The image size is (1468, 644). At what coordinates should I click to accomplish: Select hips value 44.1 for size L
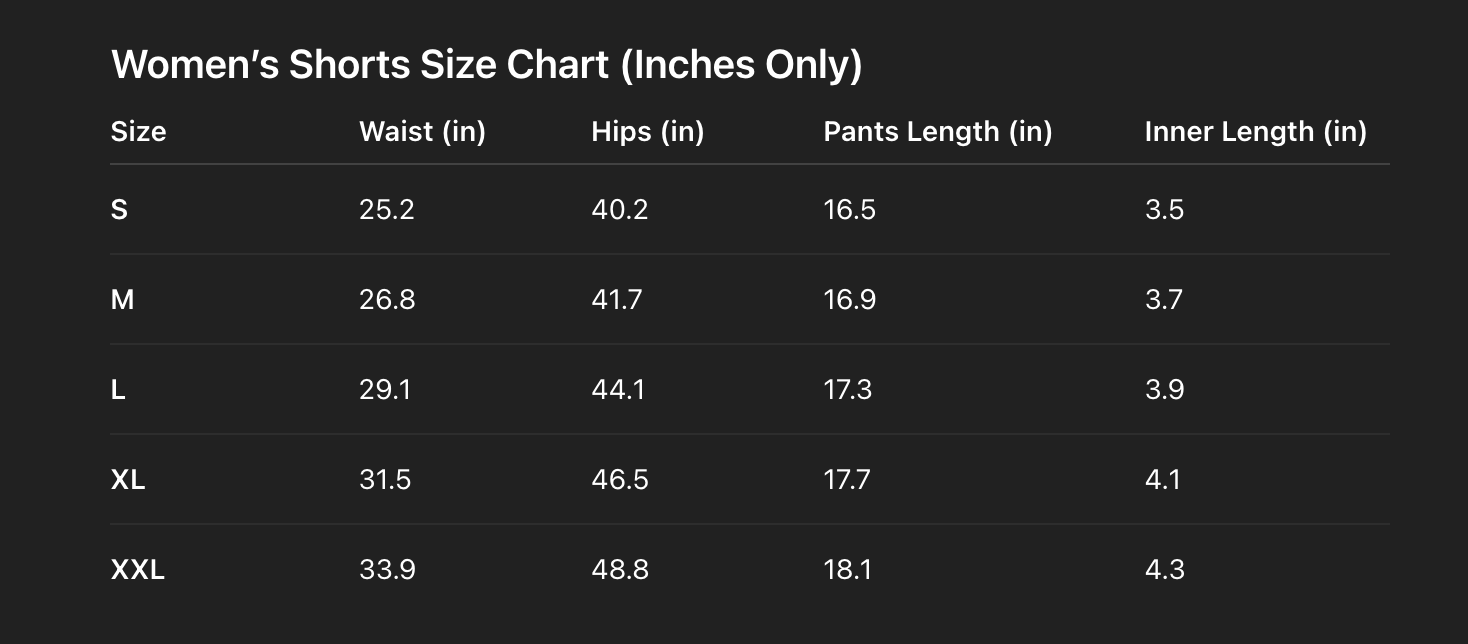pos(618,390)
